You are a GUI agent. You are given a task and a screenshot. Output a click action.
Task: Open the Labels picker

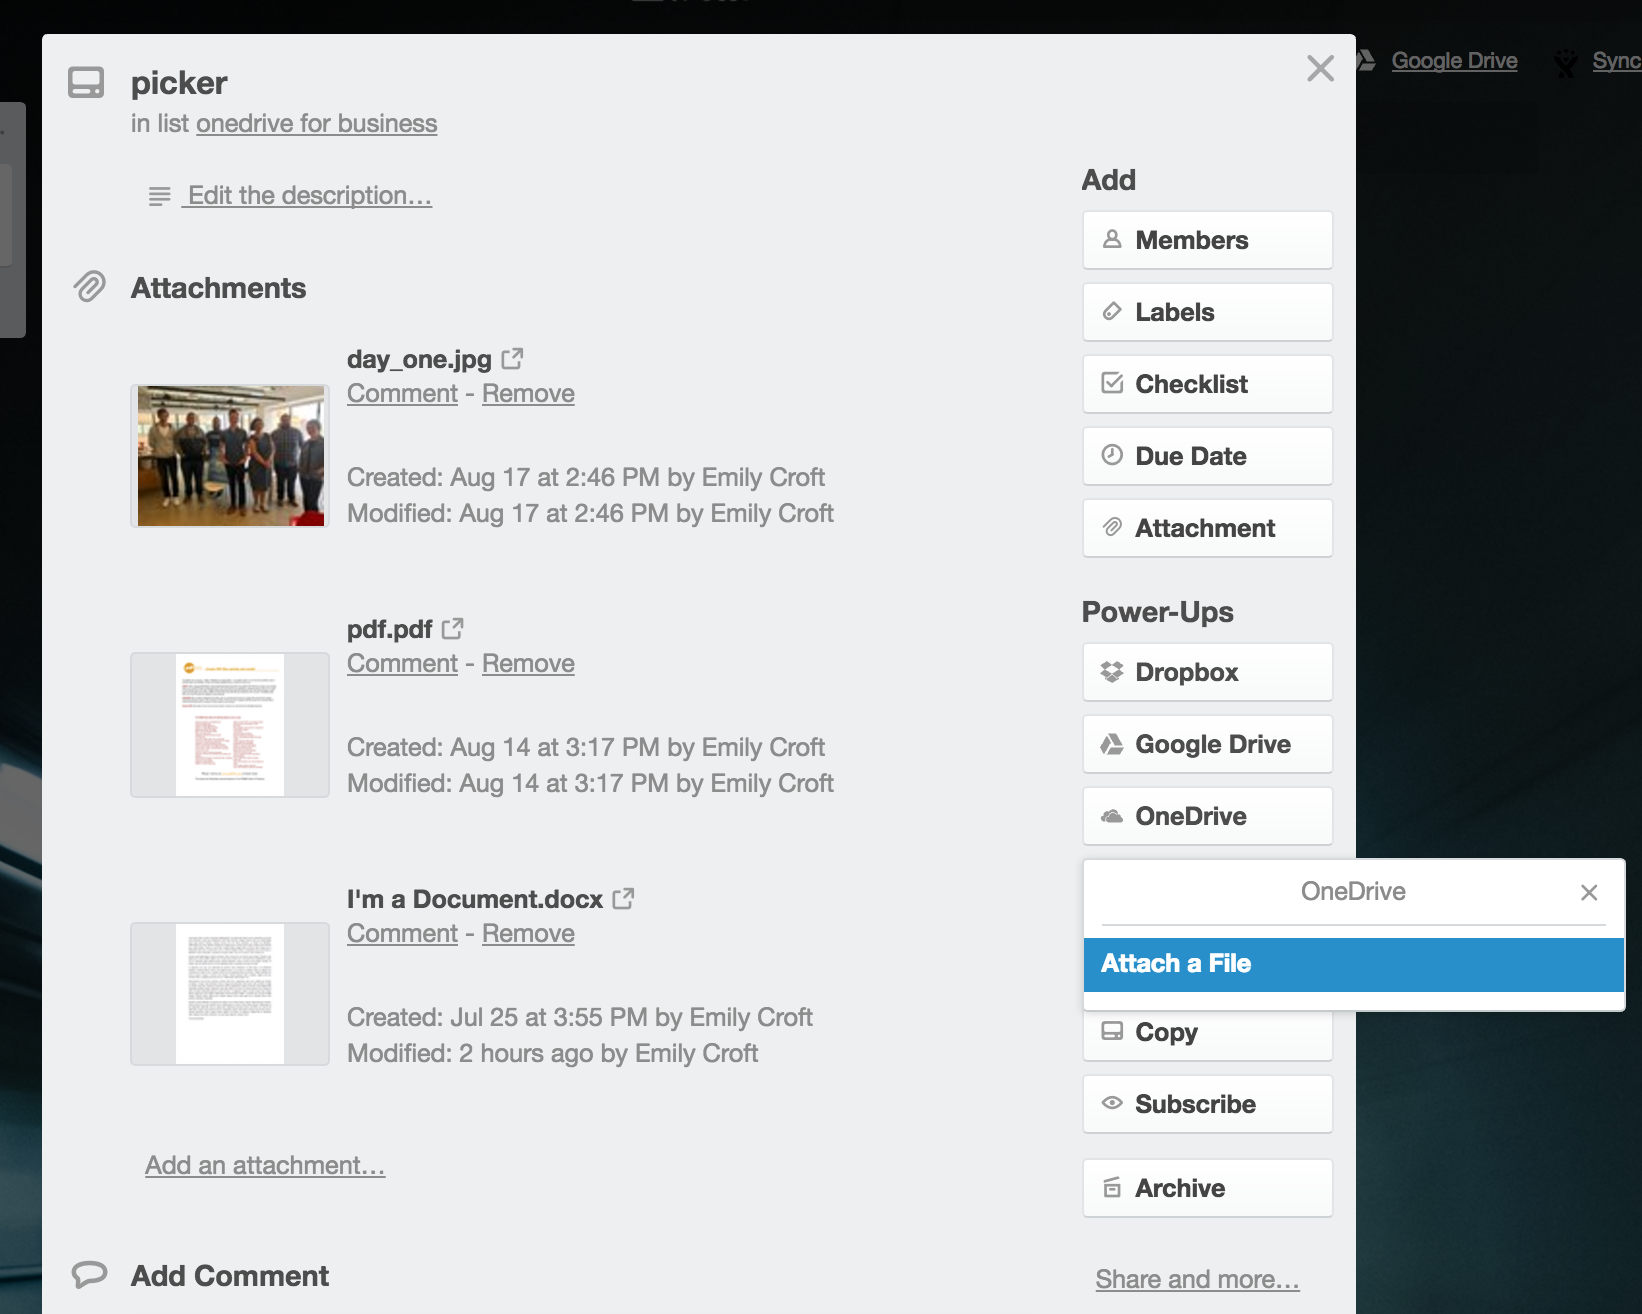click(x=1206, y=312)
